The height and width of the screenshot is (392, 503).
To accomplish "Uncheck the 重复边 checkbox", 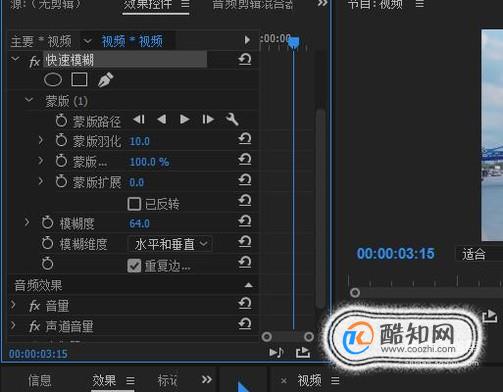I will pyautogui.click(x=134, y=266).
